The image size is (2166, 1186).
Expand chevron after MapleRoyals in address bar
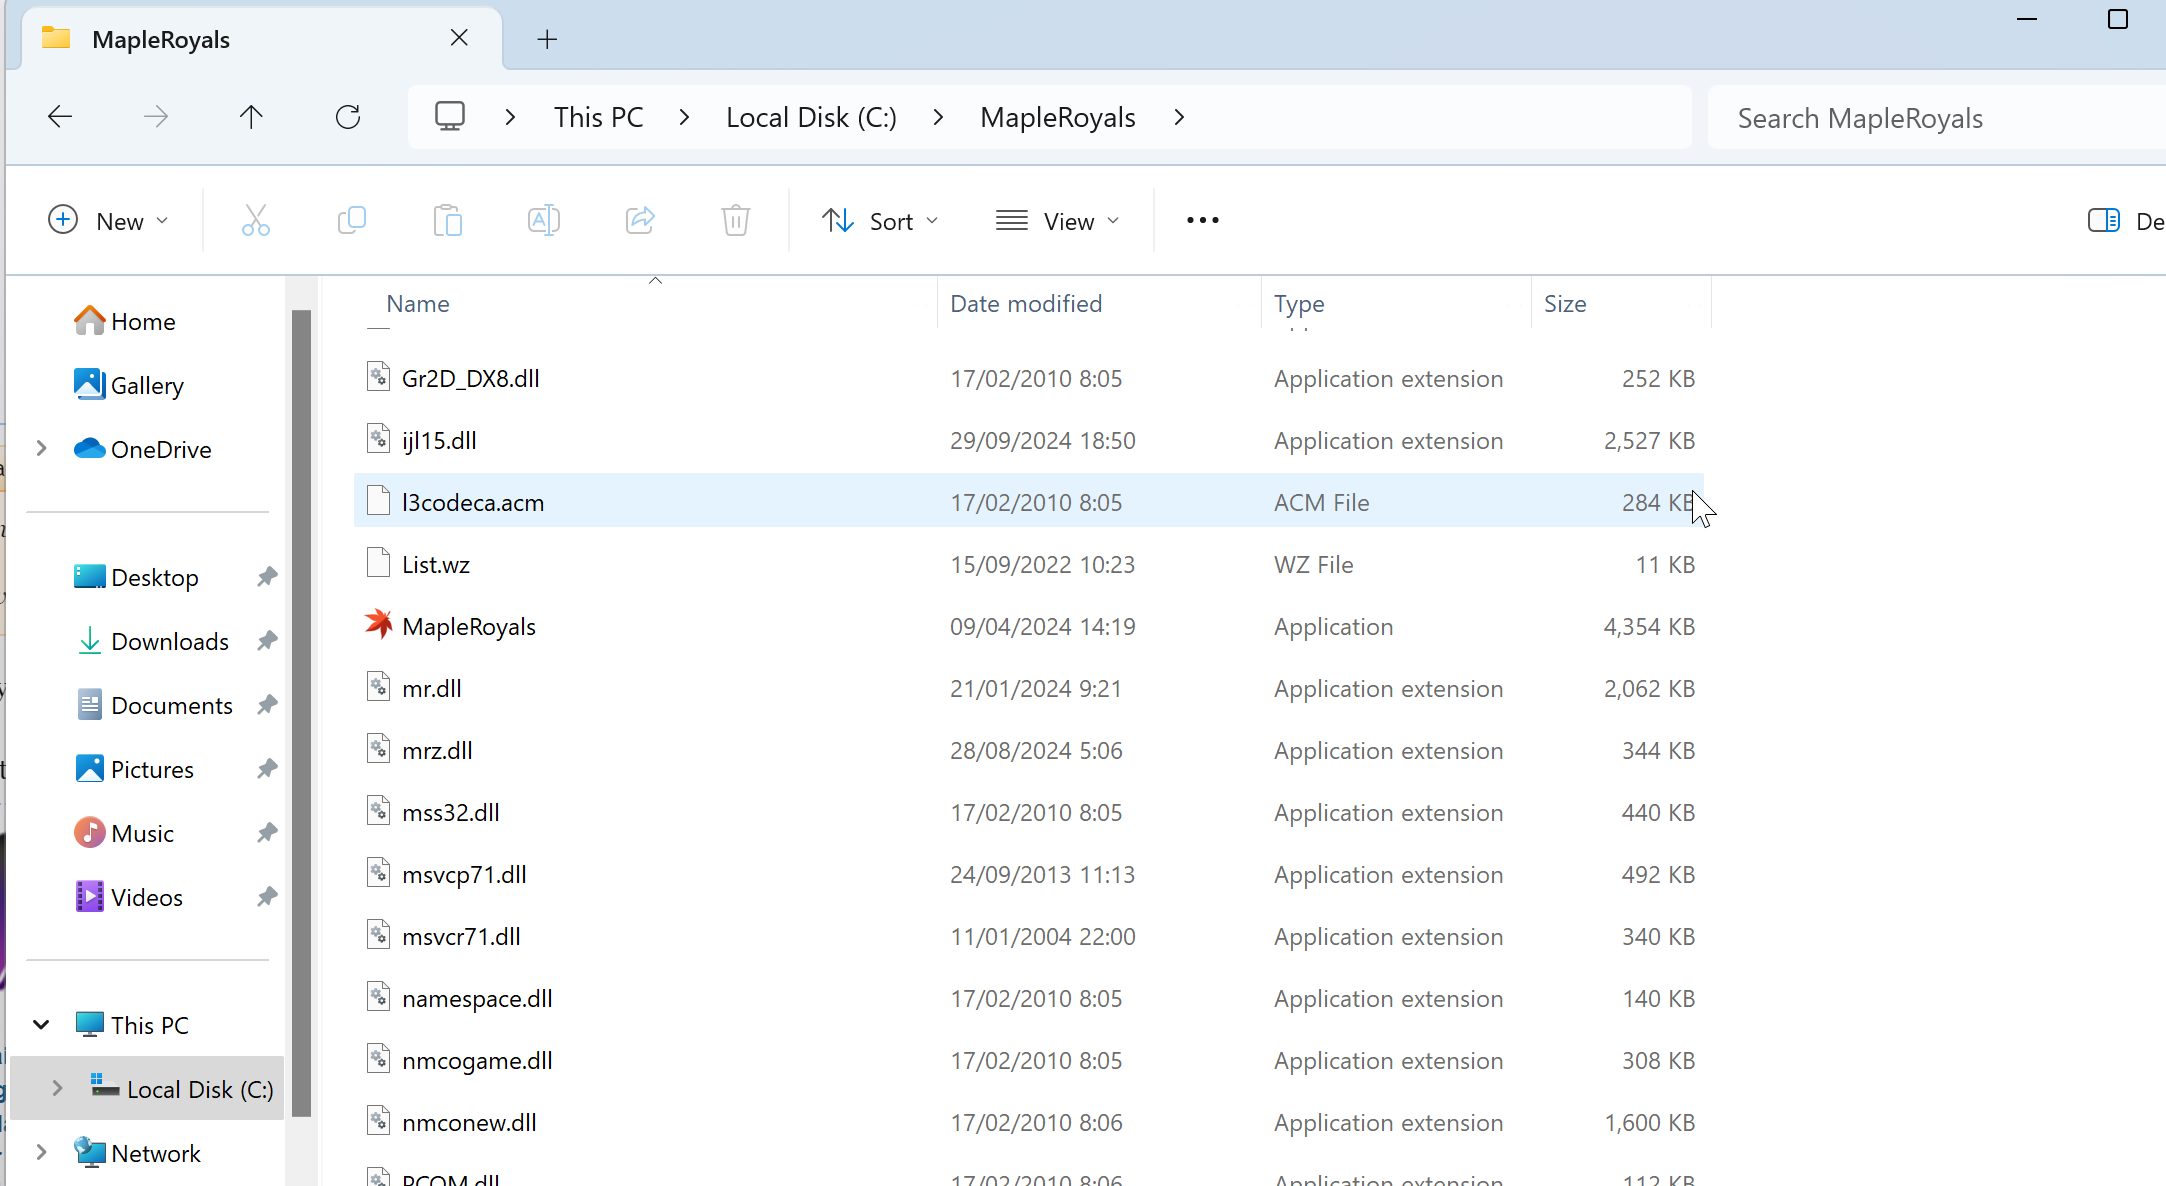[x=1179, y=117]
